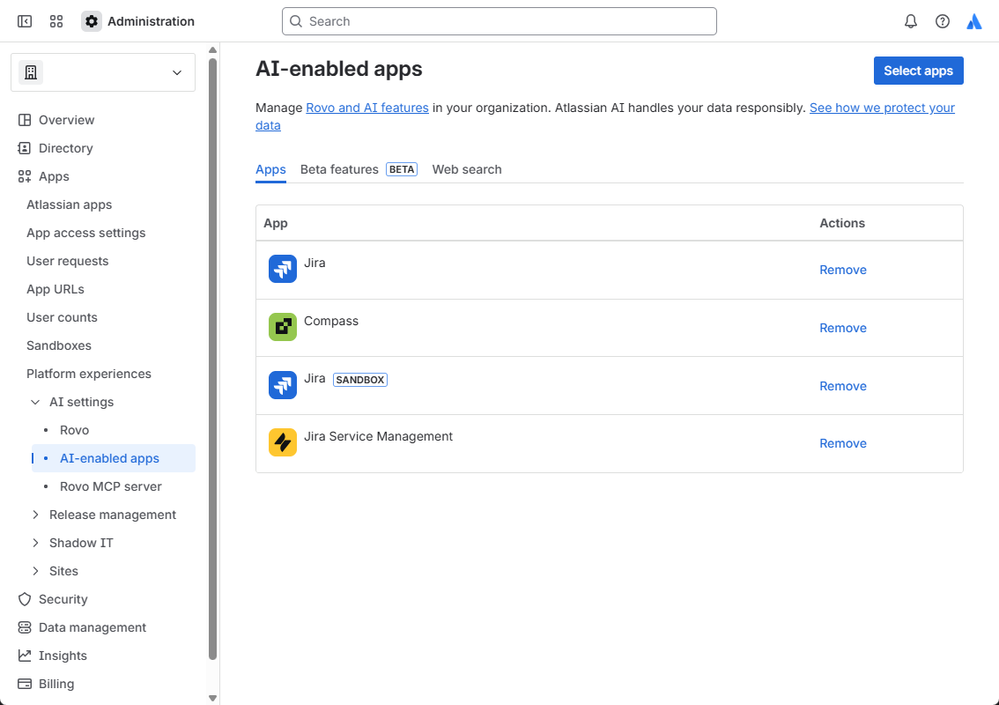Viewport: 999px width, 705px height.
Task: Remove the first Jira app
Action: pyautogui.click(x=843, y=269)
